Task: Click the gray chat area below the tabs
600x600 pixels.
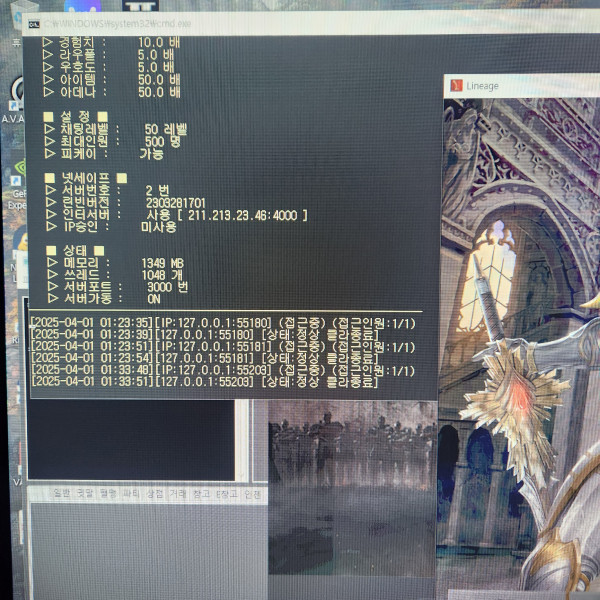Action: click(x=148, y=550)
